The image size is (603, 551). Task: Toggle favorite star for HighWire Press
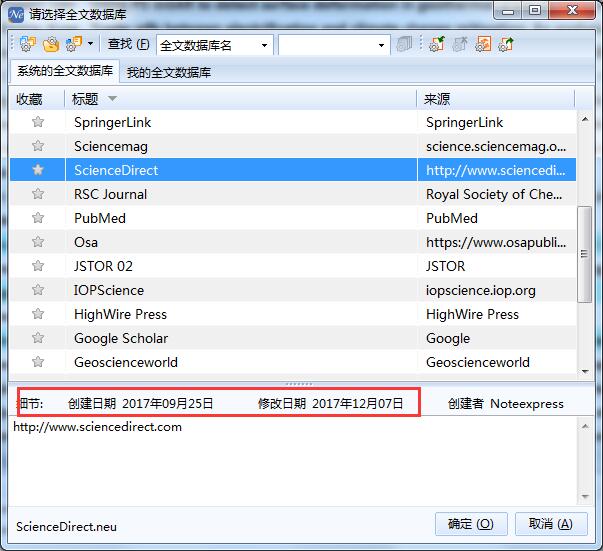pos(38,314)
